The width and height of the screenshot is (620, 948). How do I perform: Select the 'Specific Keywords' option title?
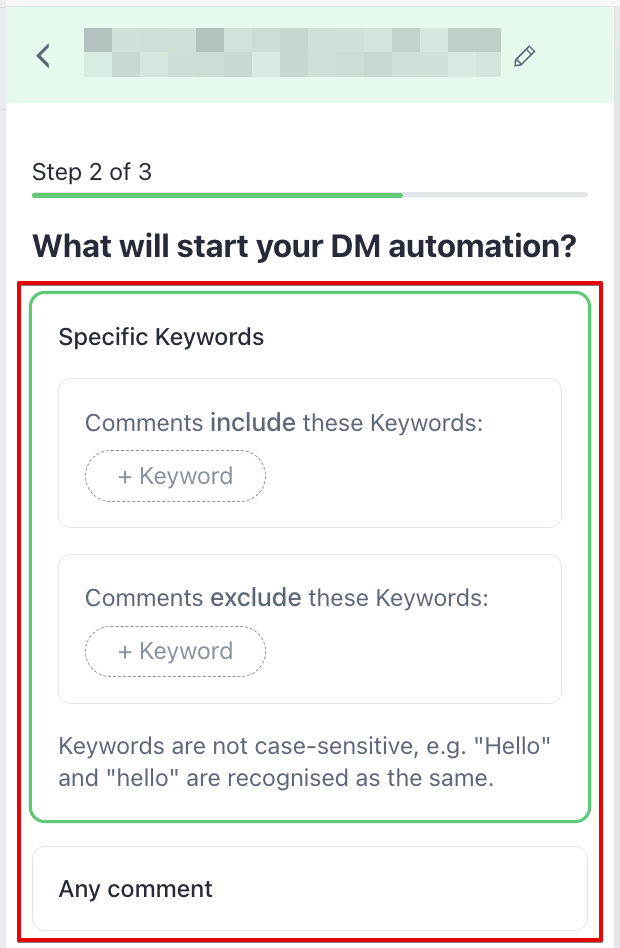click(x=161, y=337)
